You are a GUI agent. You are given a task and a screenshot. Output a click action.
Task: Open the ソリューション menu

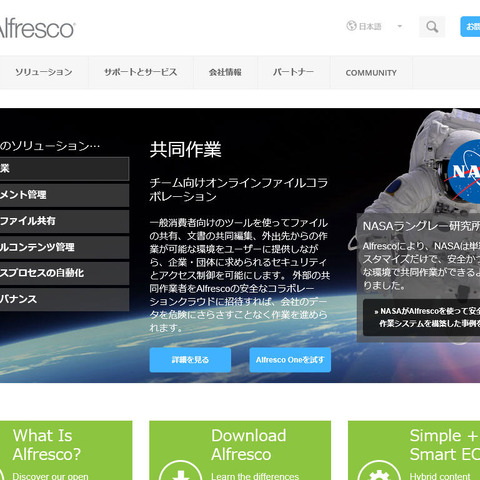click(x=44, y=72)
